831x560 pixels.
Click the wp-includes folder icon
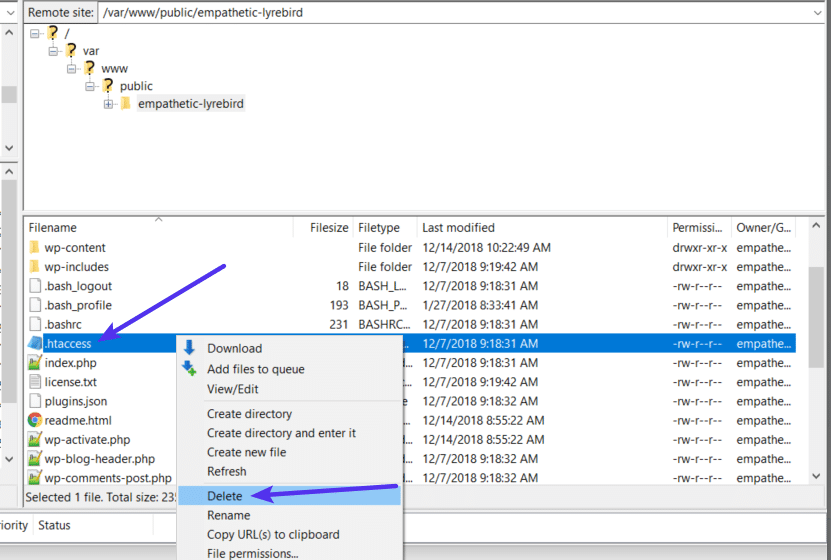click(x=34, y=267)
